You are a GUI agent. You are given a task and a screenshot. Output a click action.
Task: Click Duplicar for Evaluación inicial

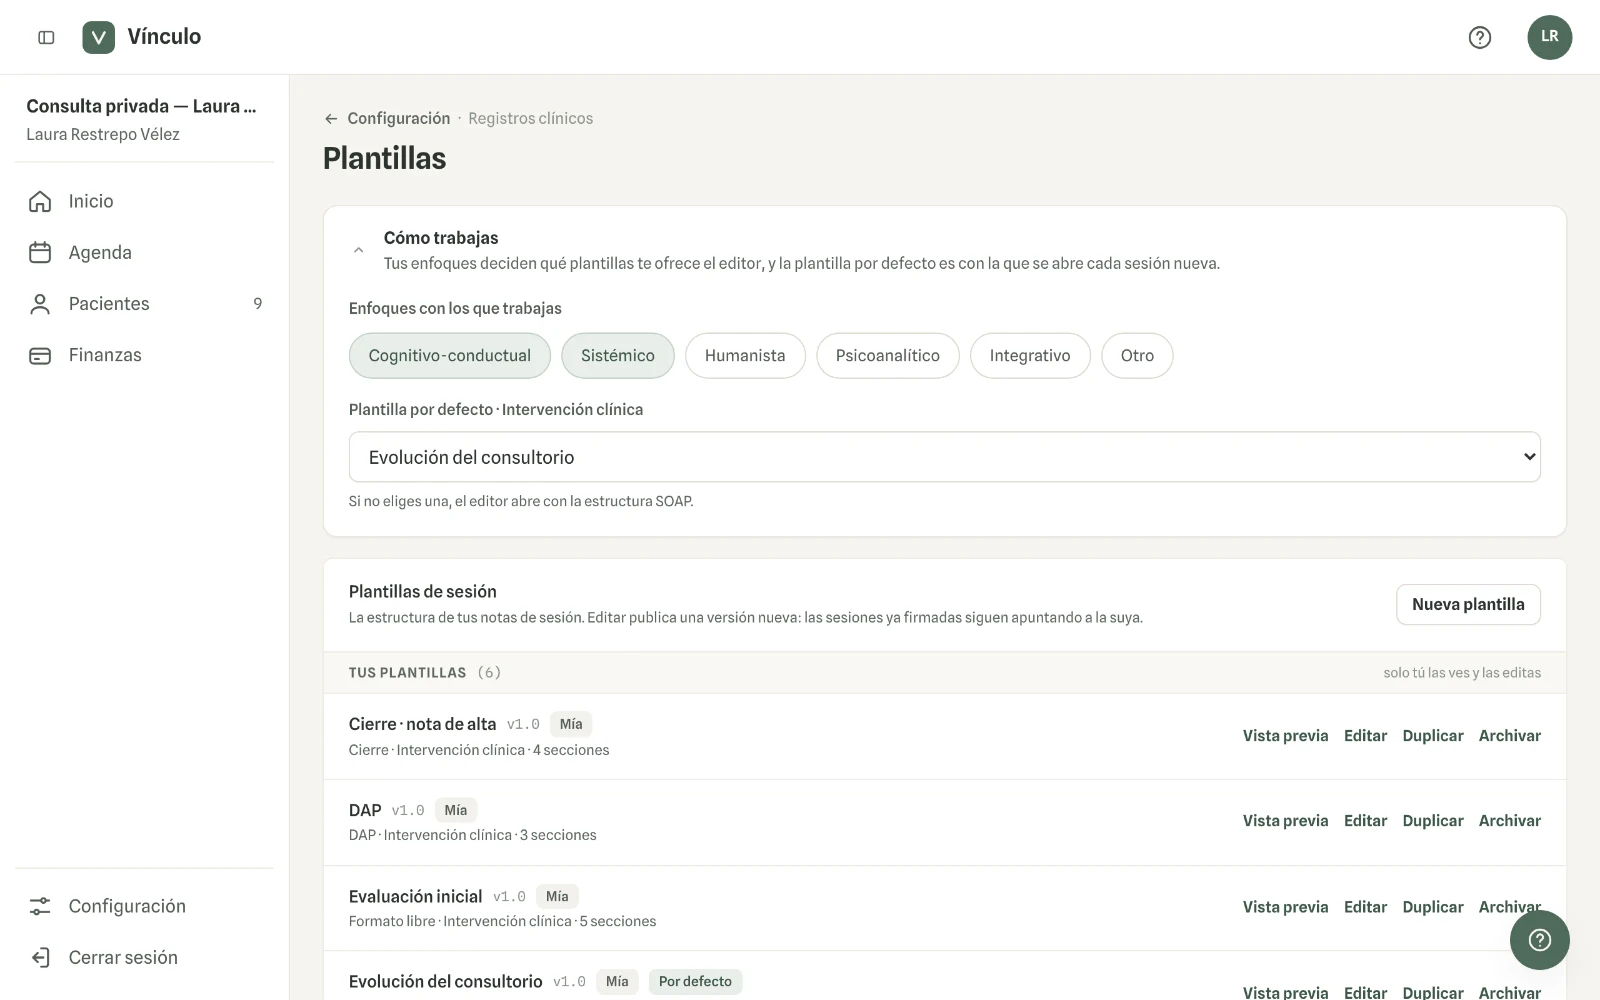(1432, 907)
